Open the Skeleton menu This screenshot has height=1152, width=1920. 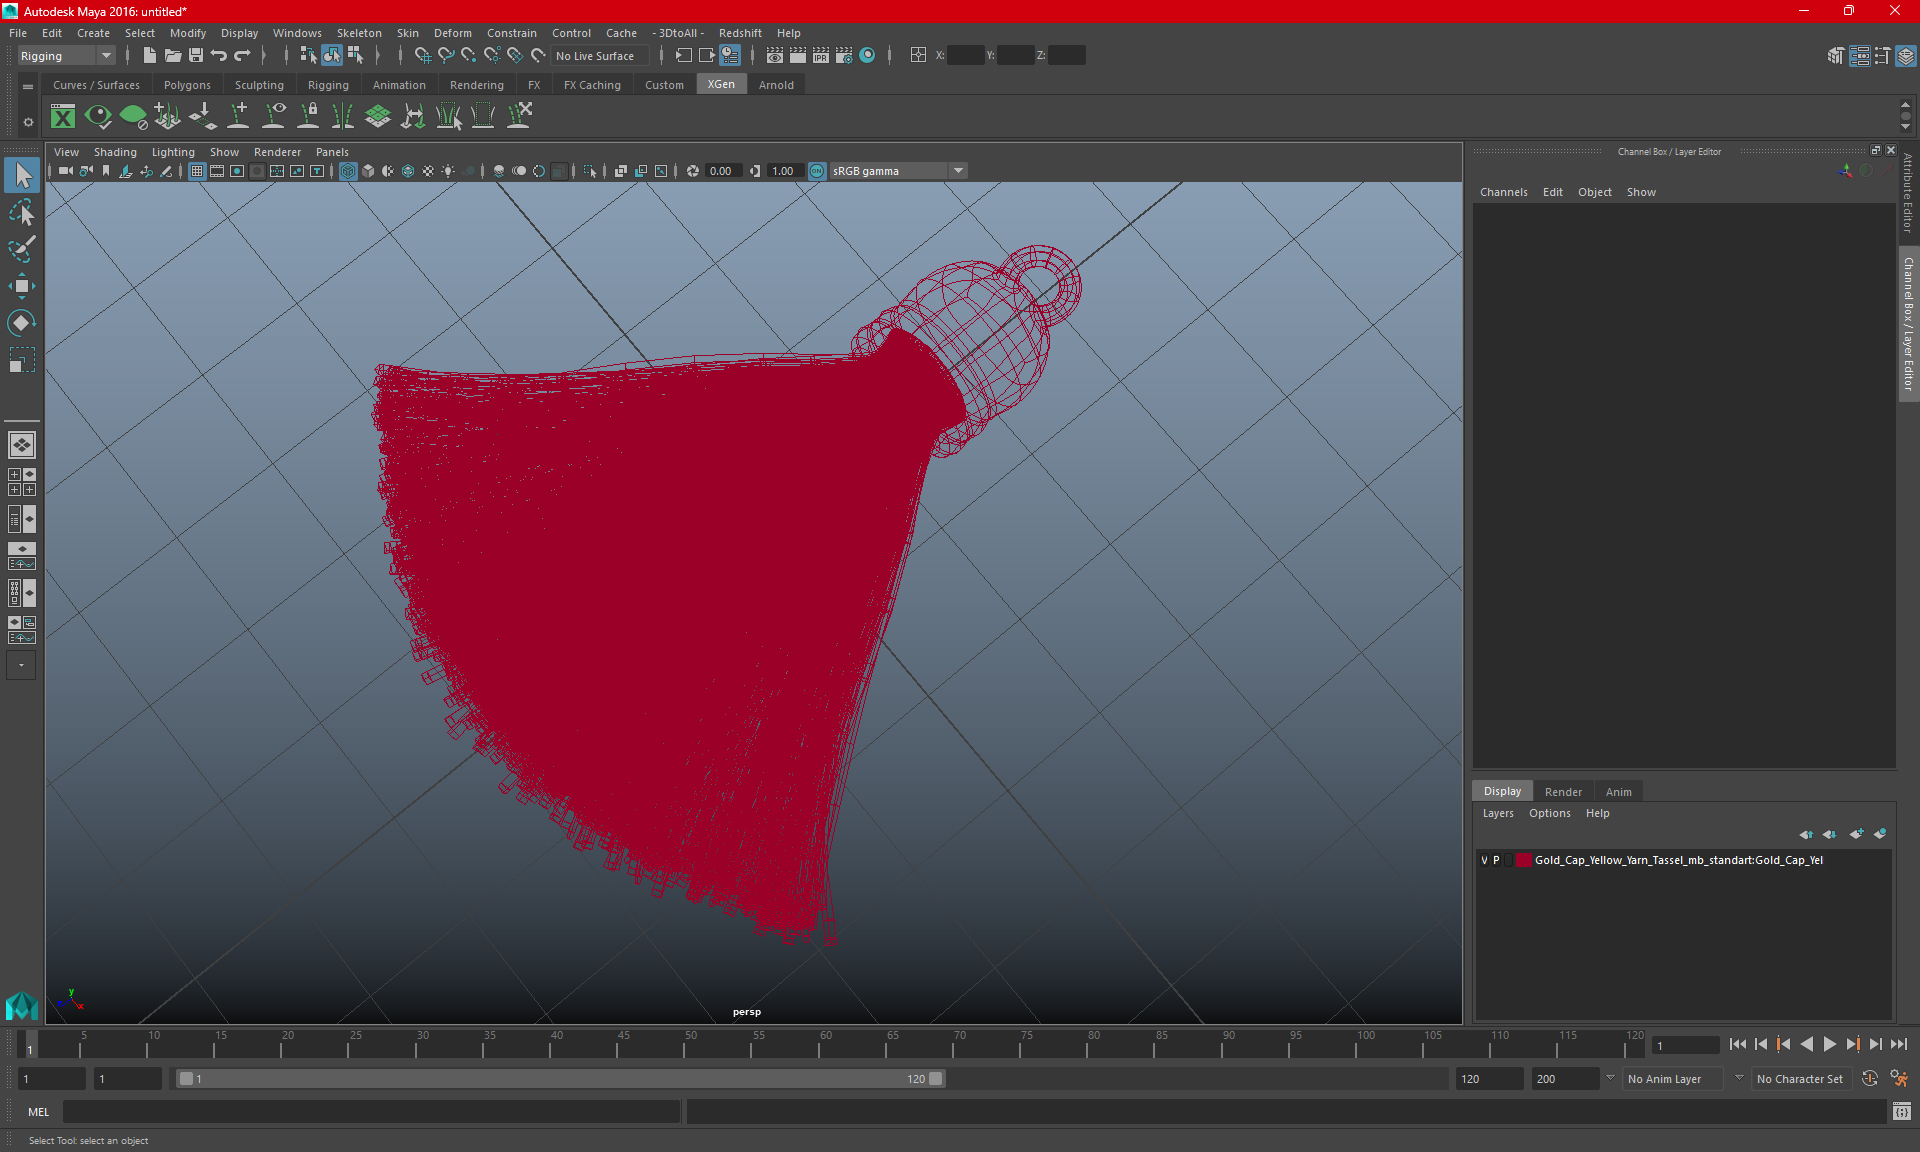(358, 33)
